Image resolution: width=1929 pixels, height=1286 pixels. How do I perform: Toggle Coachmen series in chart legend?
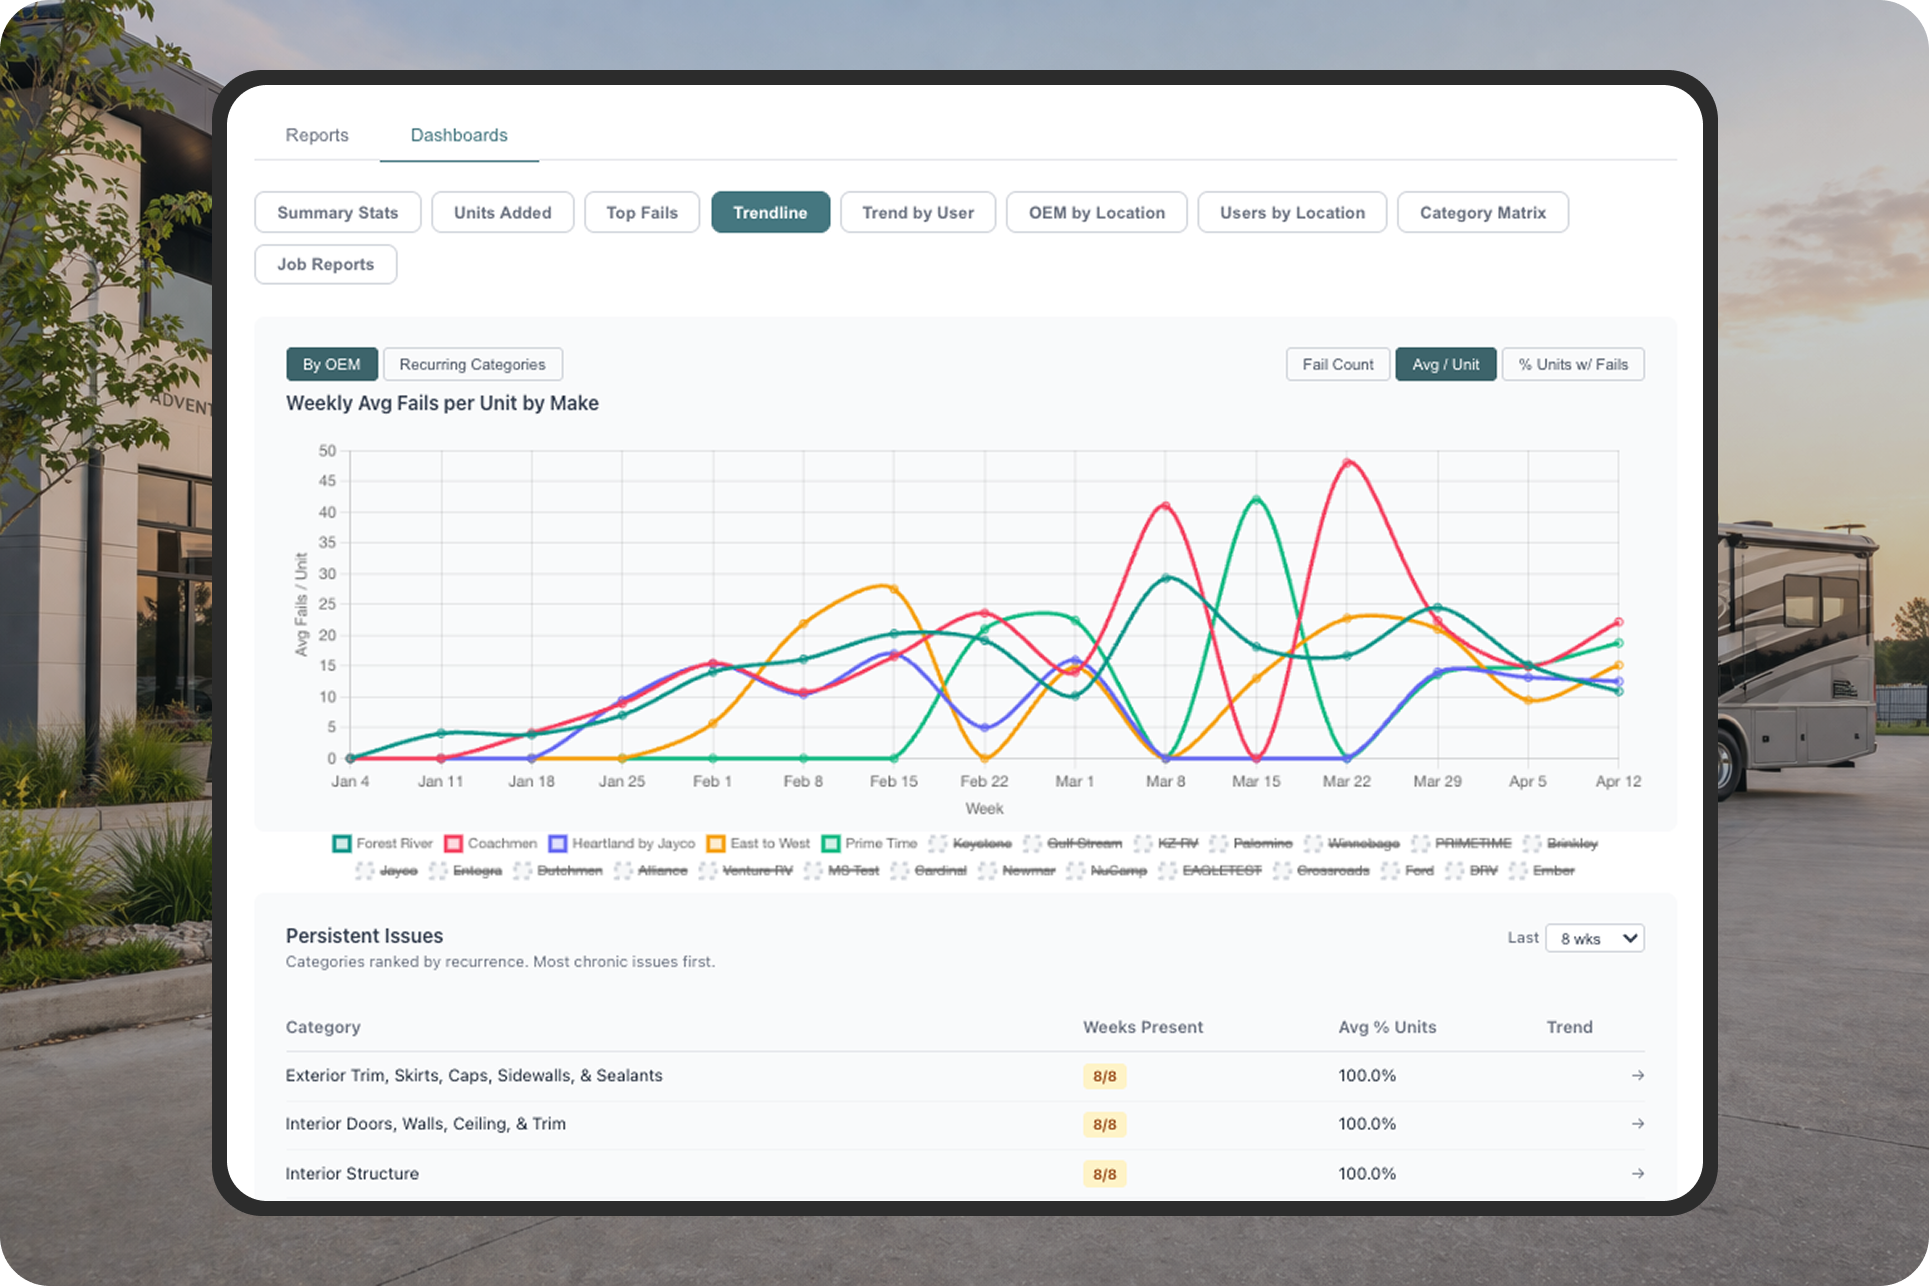491,843
